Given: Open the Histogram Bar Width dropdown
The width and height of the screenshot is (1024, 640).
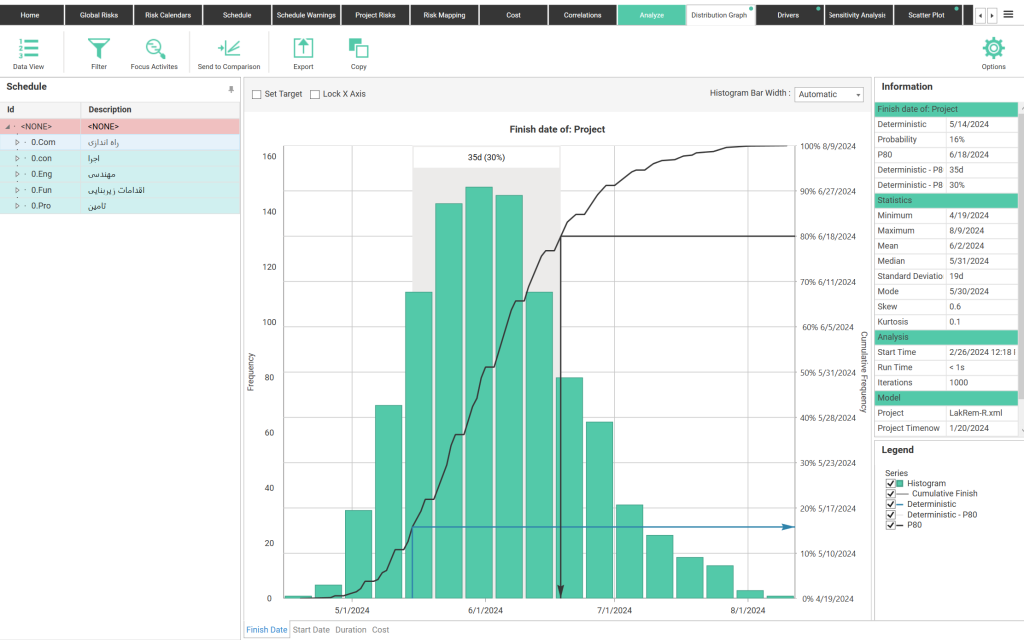Looking at the screenshot, I should (x=829, y=94).
